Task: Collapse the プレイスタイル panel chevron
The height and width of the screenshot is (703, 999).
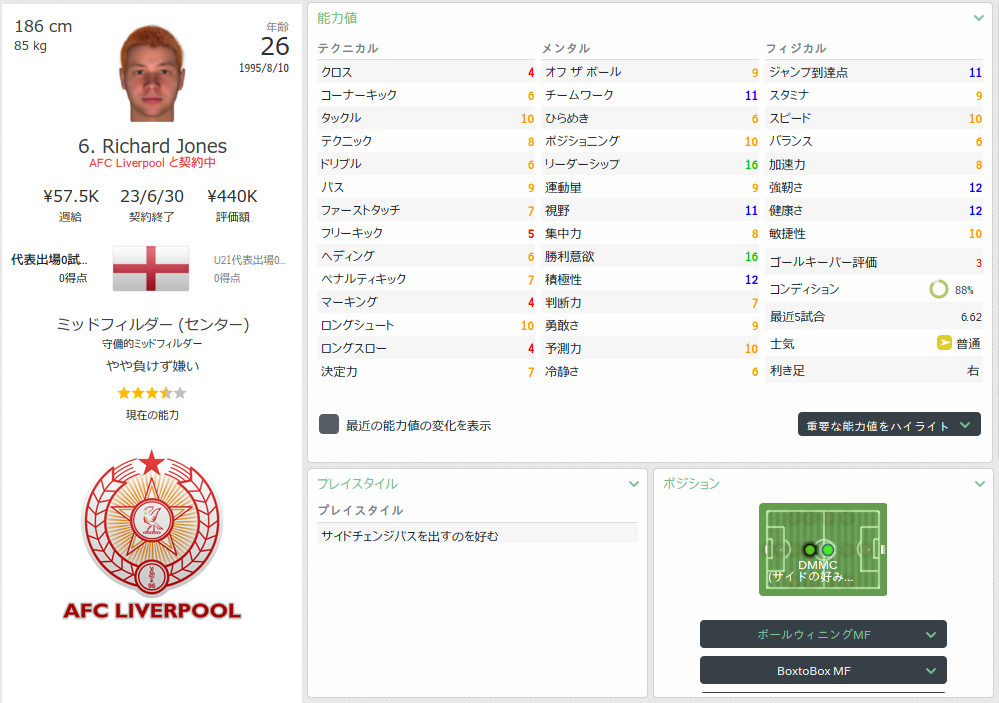Action: coord(633,484)
